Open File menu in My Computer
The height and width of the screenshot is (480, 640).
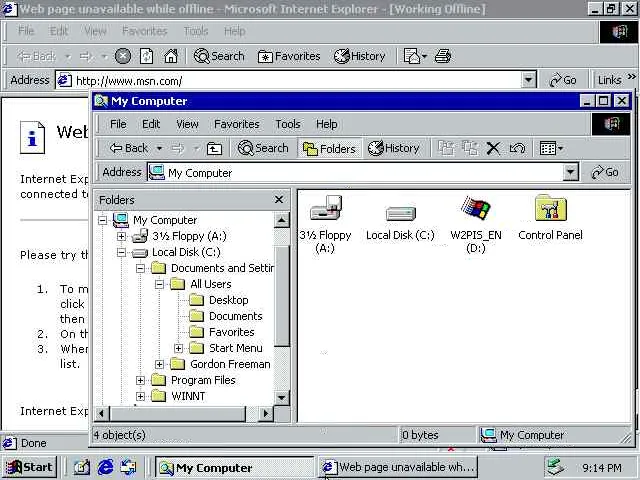pos(118,124)
